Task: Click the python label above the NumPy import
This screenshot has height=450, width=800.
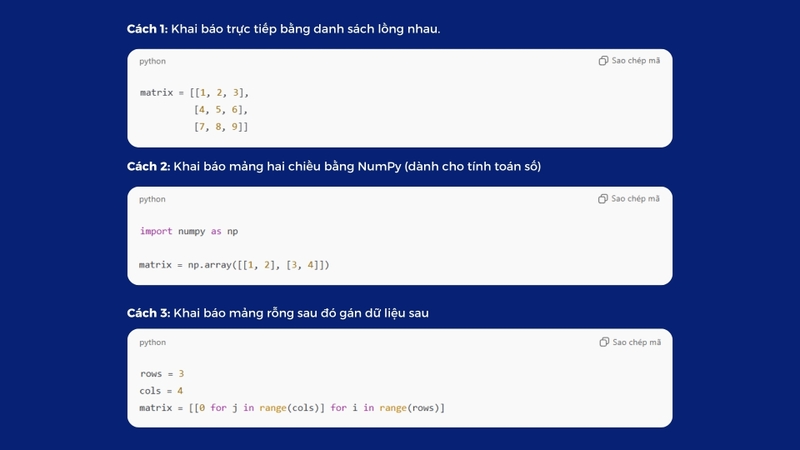Action: [x=152, y=199]
